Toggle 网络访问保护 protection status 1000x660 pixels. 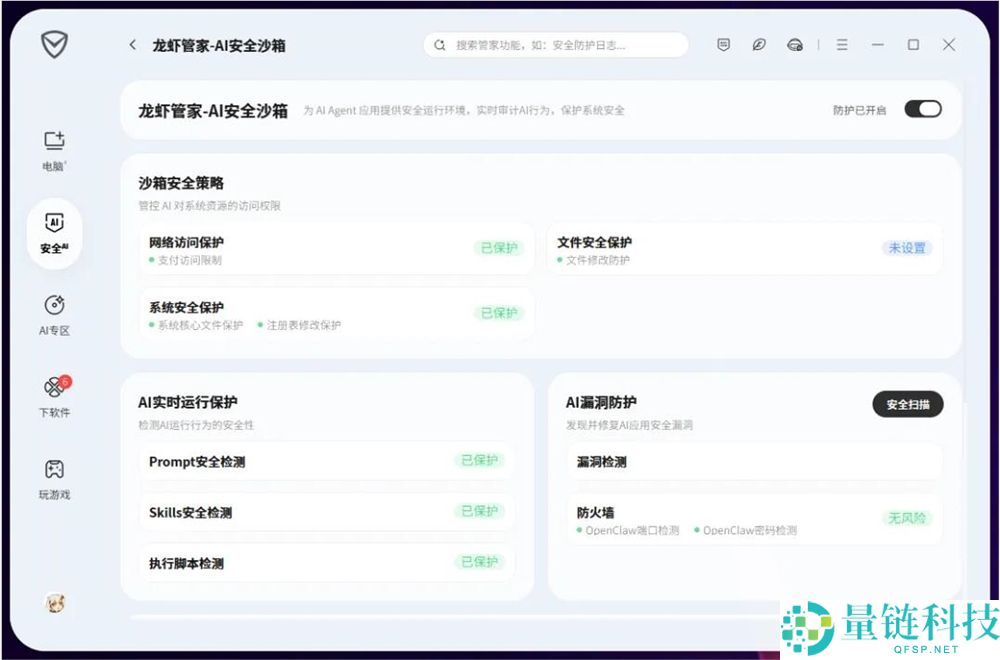tap(500, 249)
